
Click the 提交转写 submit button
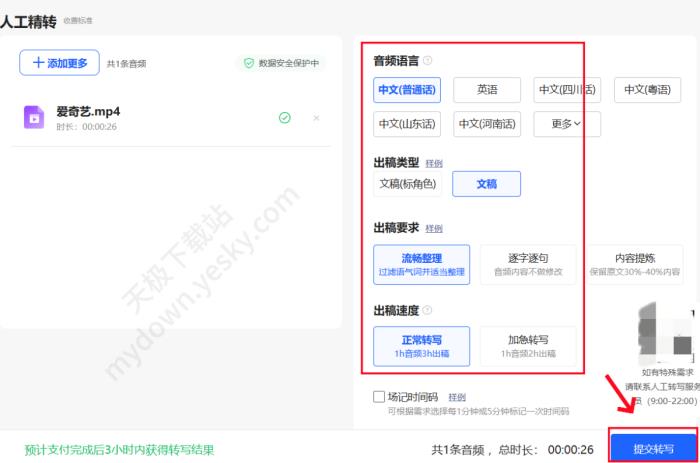(653, 448)
